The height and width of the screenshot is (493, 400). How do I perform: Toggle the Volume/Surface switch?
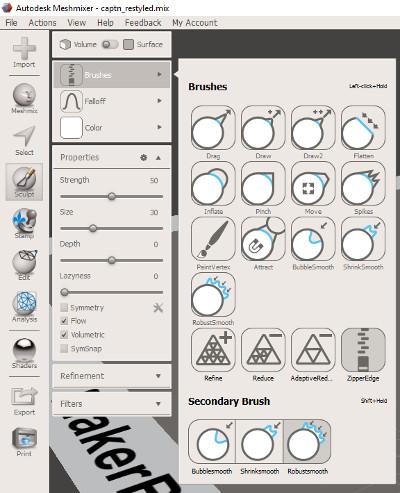(110, 44)
